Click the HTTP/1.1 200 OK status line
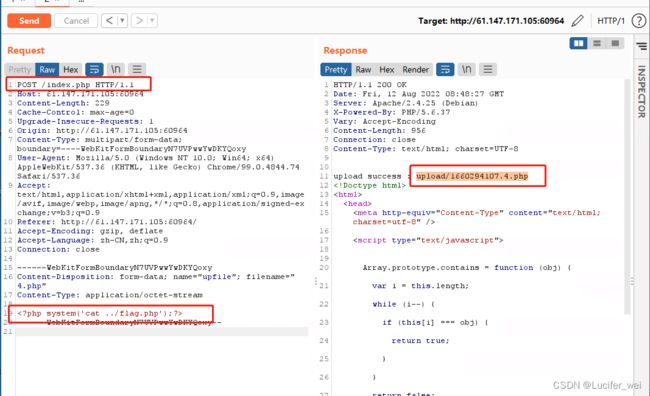The width and height of the screenshot is (650, 396). 370,85
